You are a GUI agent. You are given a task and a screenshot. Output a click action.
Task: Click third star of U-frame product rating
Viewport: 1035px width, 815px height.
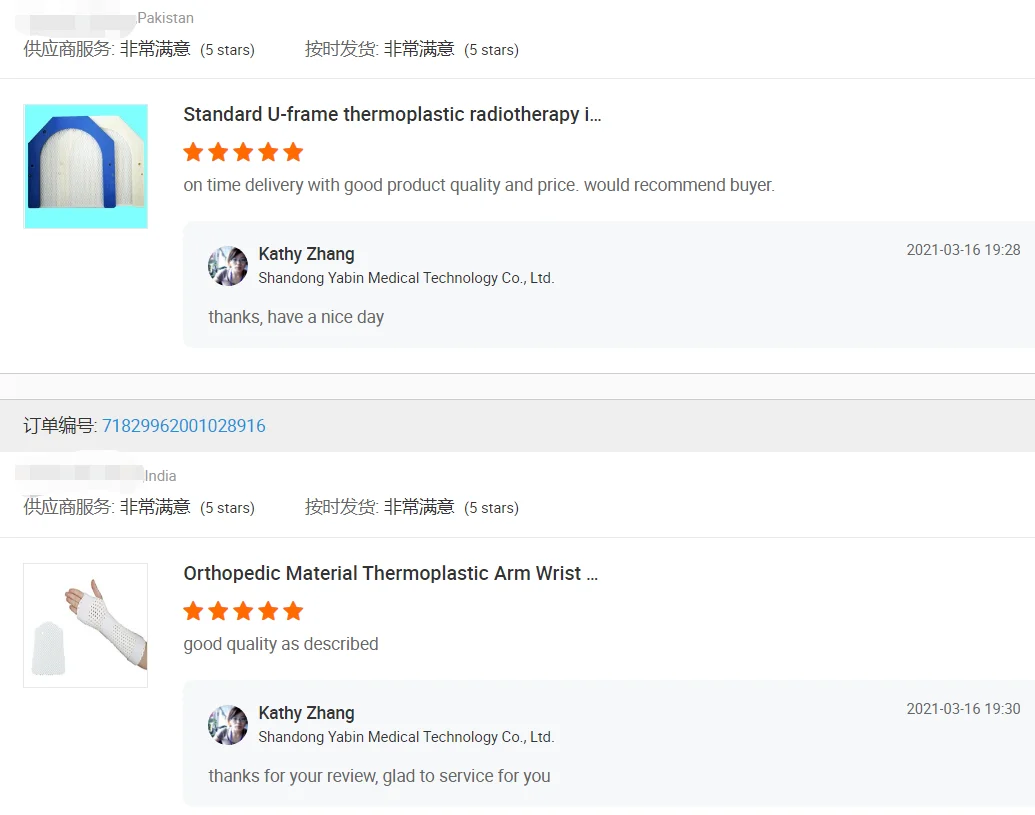click(x=244, y=152)
